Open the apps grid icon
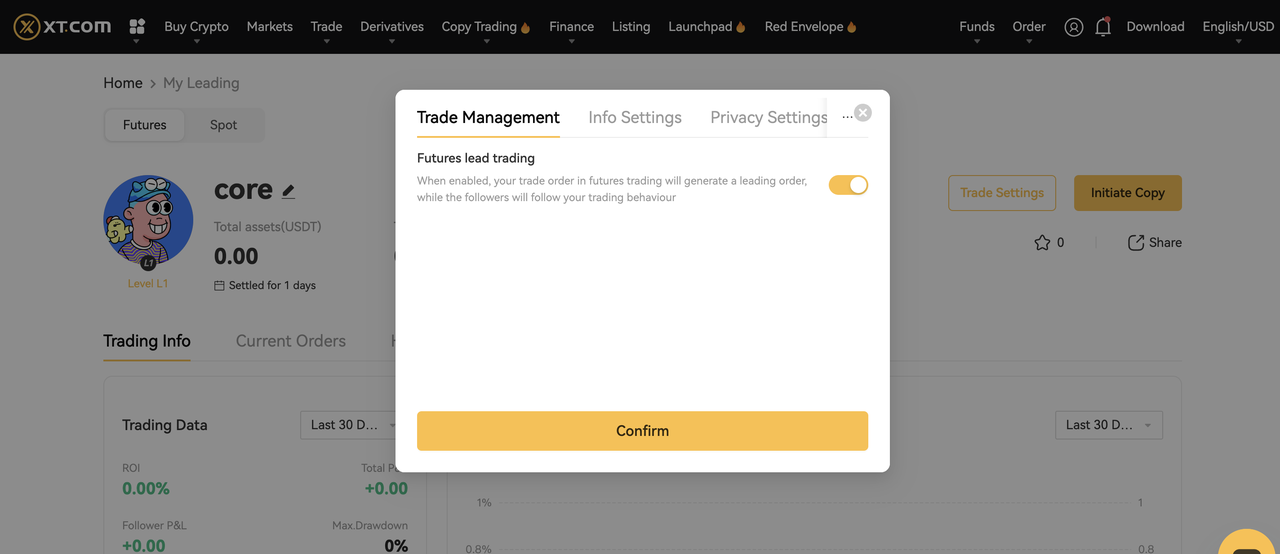1280x554 pixels. (138, 27)
